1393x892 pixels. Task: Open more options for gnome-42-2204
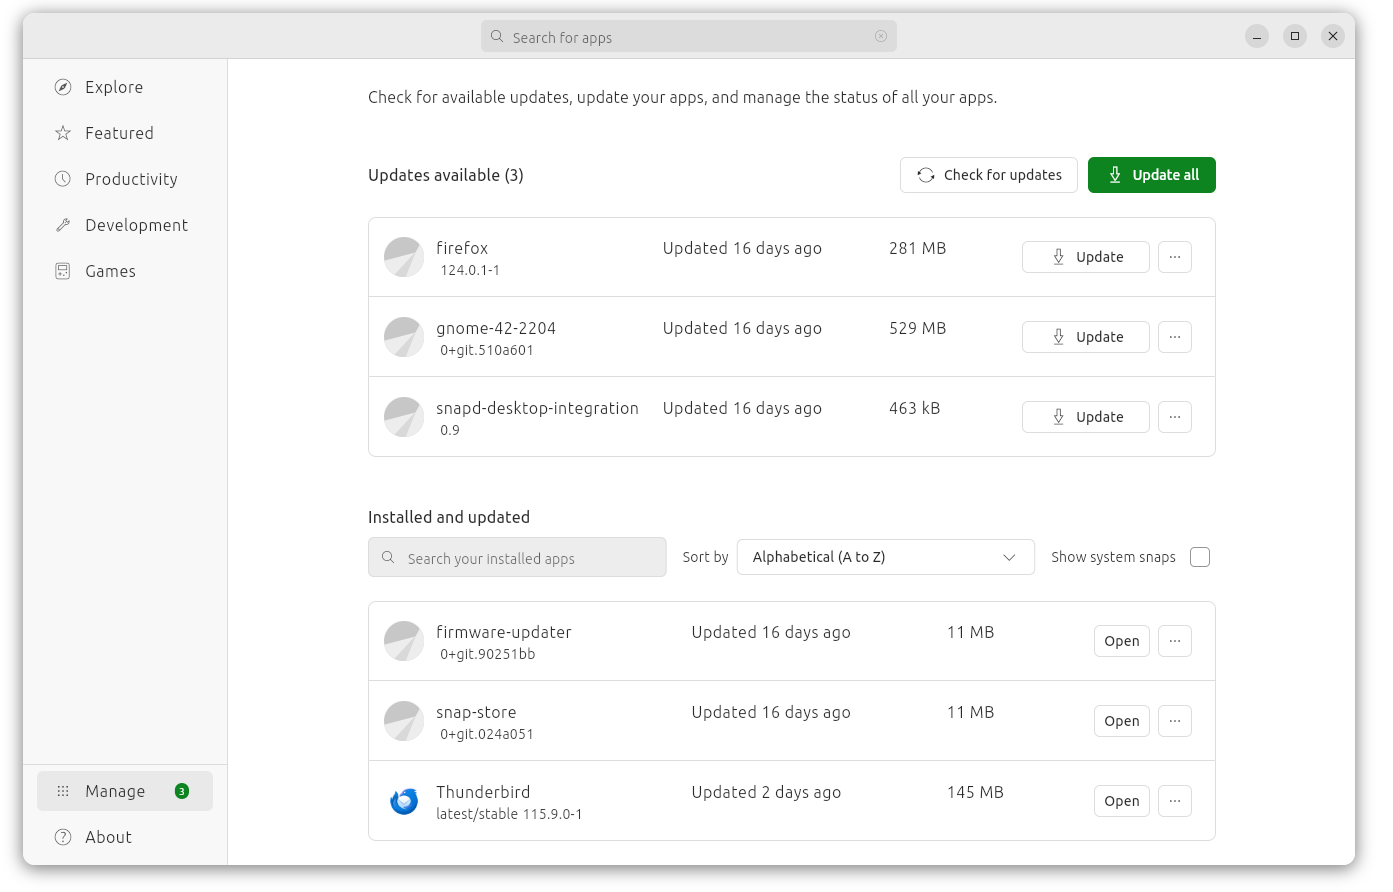pos(1175,337)
